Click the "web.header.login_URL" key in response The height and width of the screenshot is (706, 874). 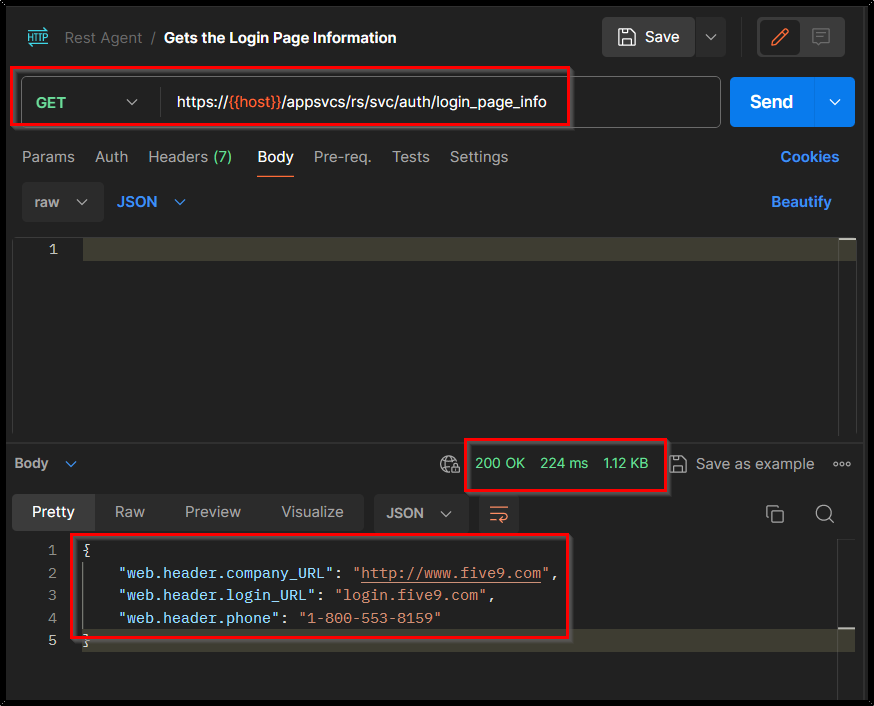(217, 596)
